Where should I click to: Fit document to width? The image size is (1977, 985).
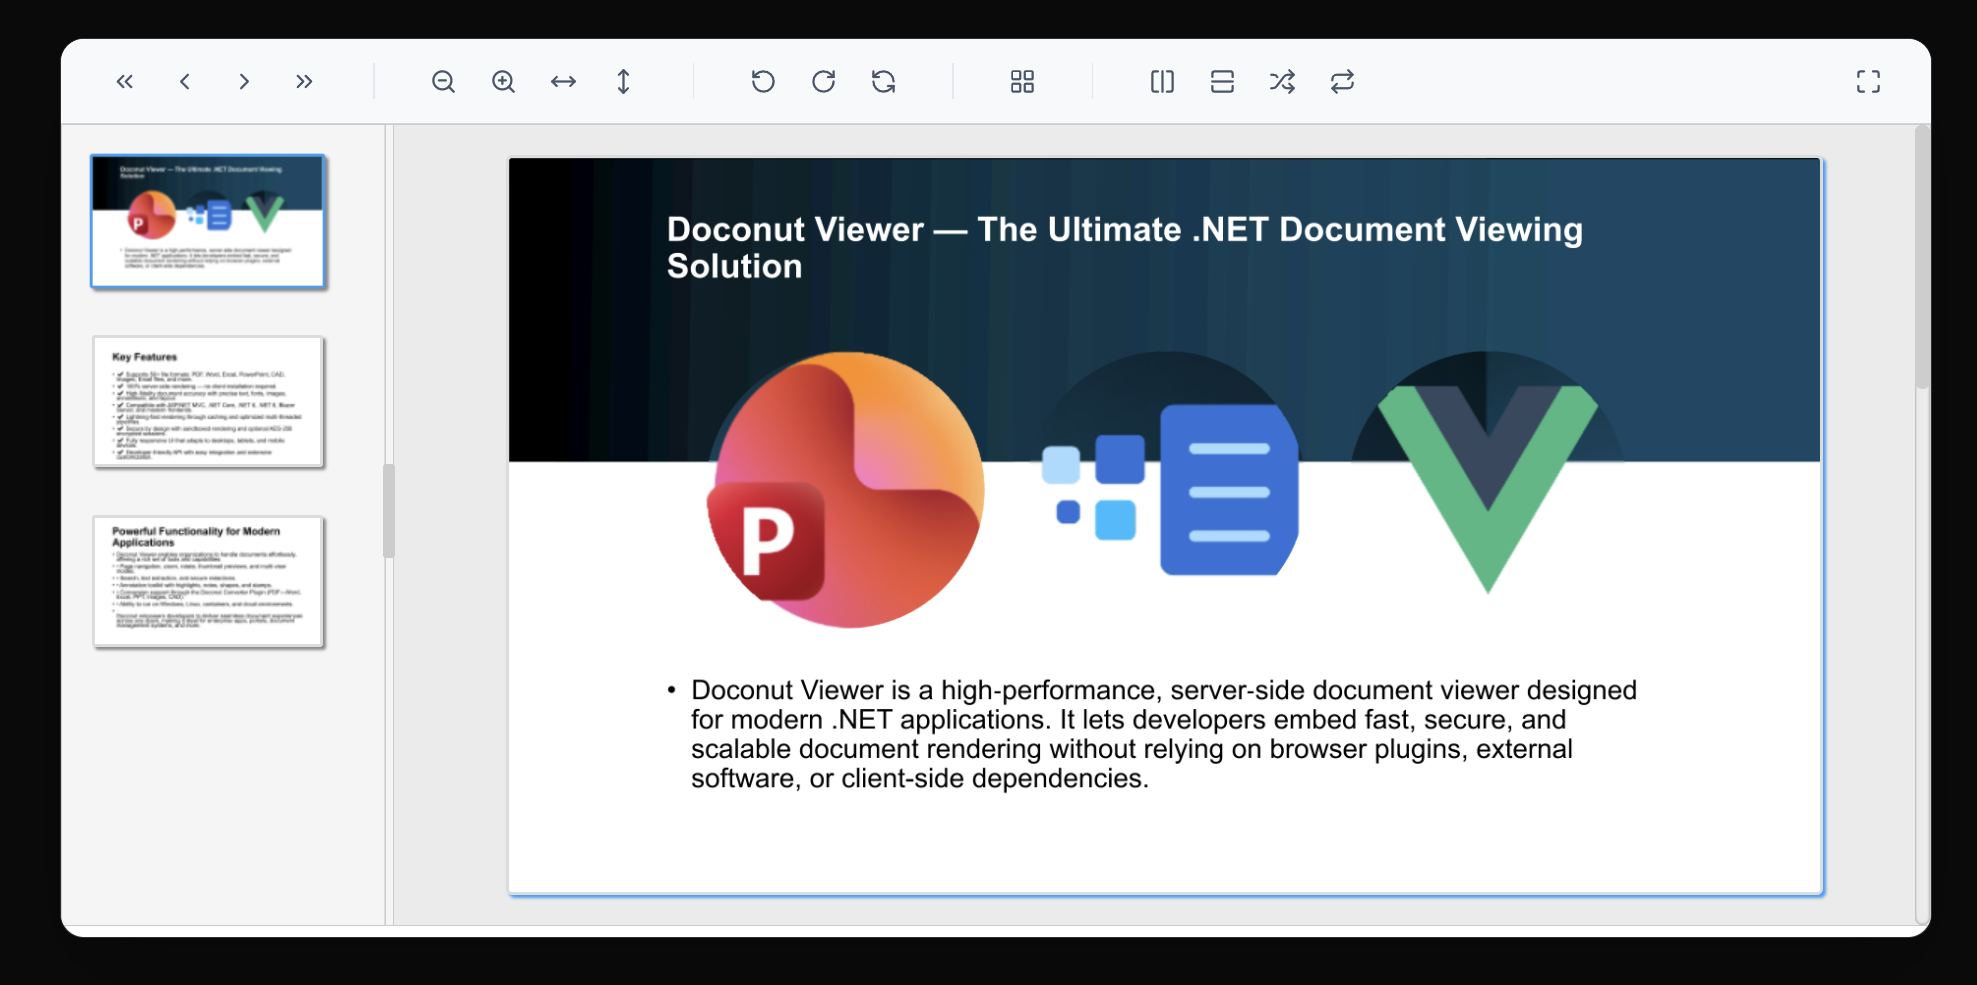[563, 82]
